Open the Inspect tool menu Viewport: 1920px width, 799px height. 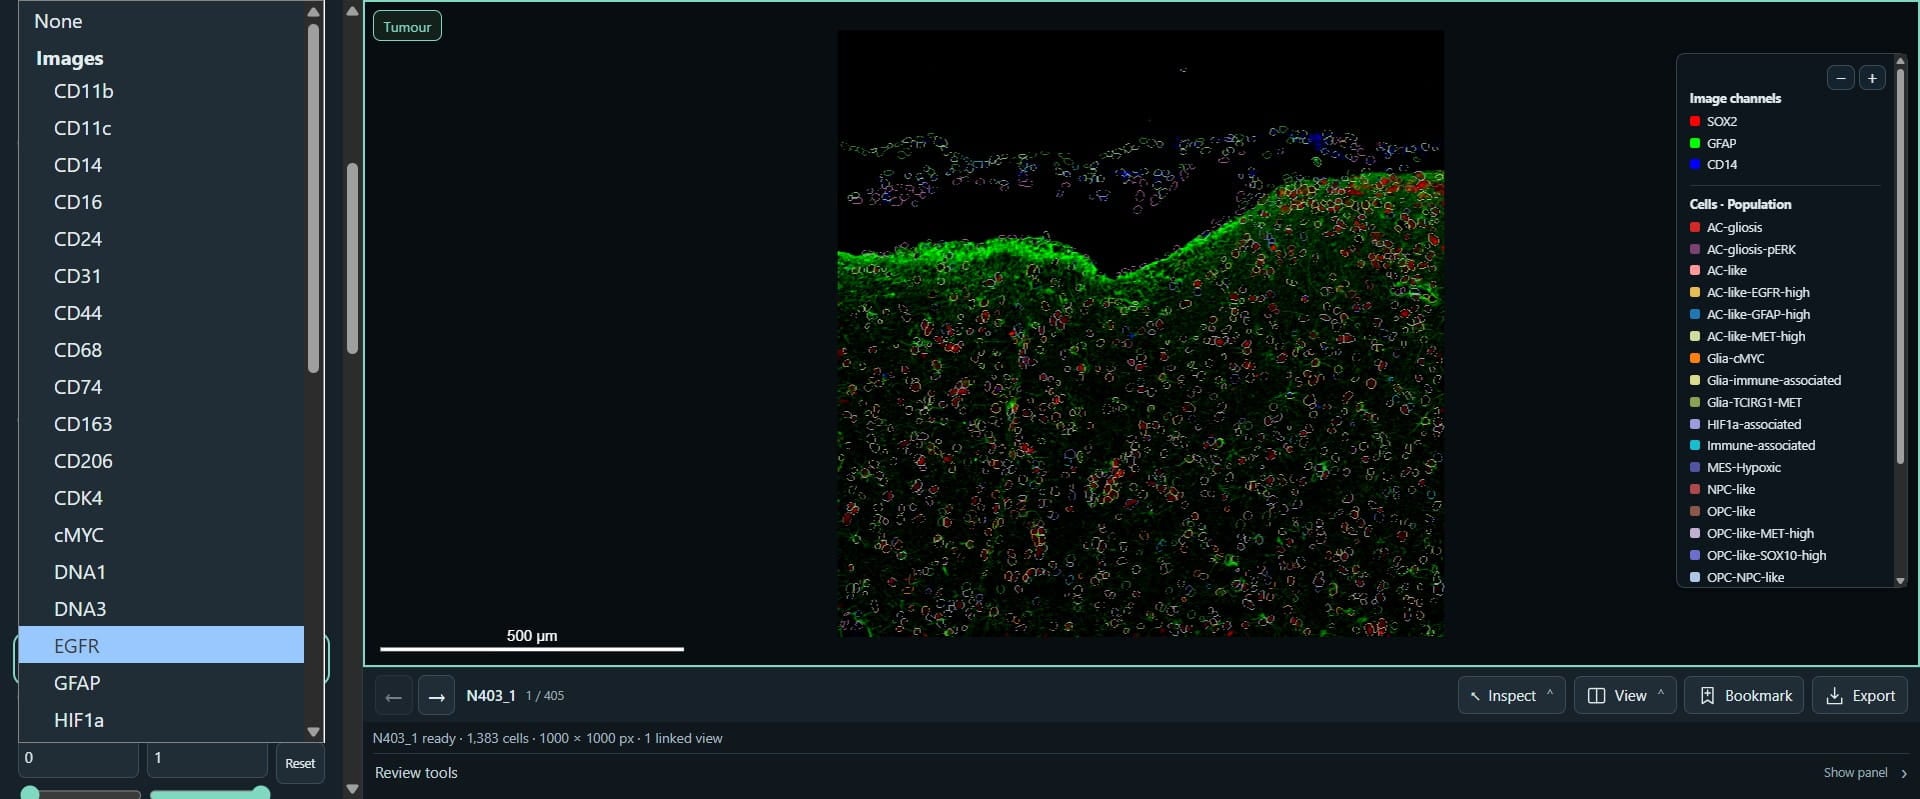pos(1511,696)
